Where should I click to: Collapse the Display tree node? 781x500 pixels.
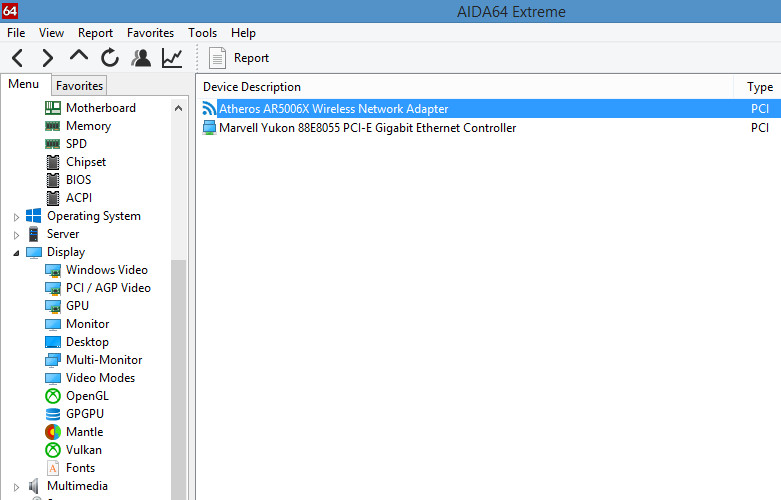16,253
